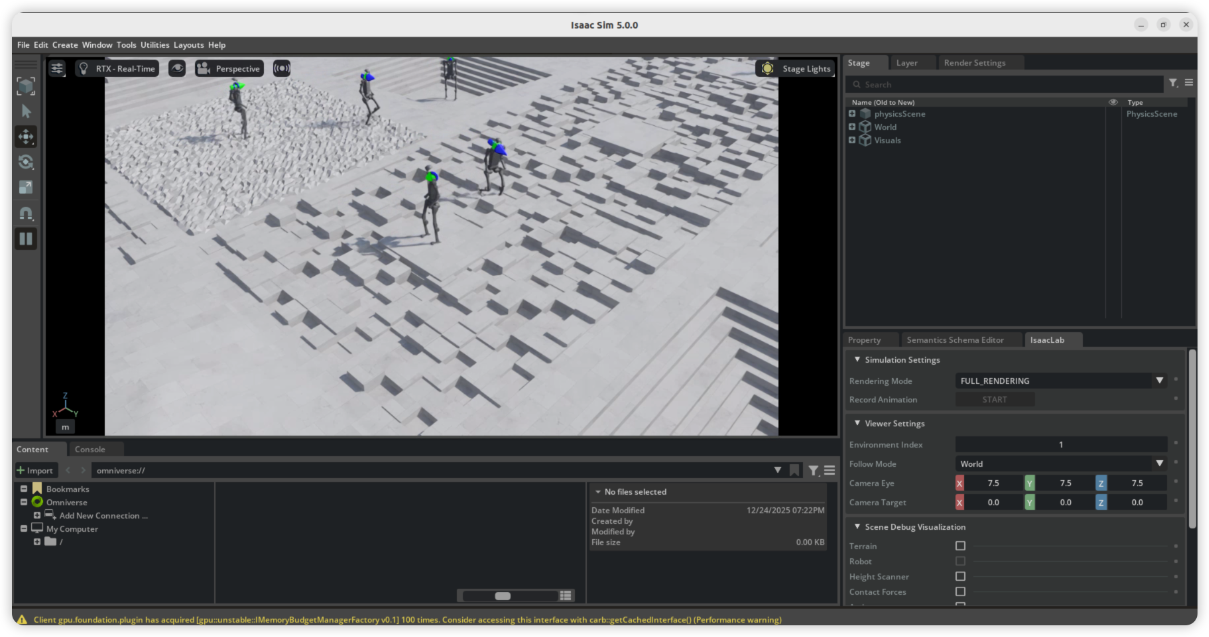The image size is (1209, 637).
Task: Open the Rendering Mode dropdown
Action: (x=1060, y=381)
